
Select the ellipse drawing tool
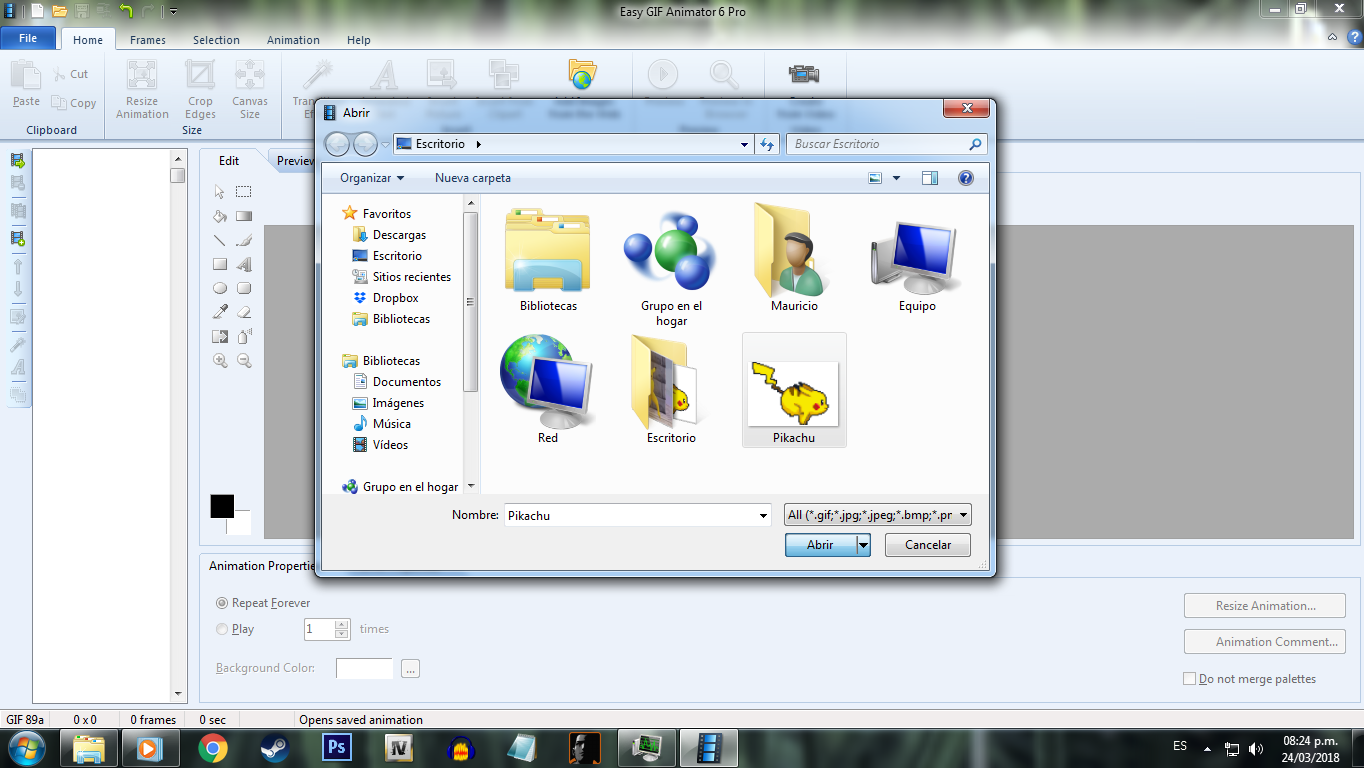tap(220, 289)
